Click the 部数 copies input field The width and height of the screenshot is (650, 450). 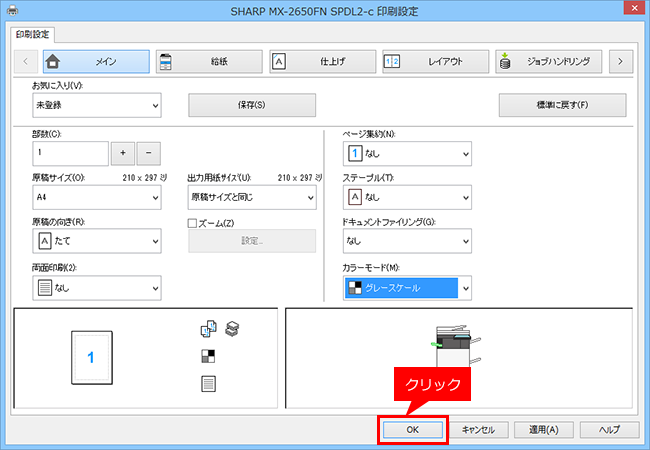(70, 153)
